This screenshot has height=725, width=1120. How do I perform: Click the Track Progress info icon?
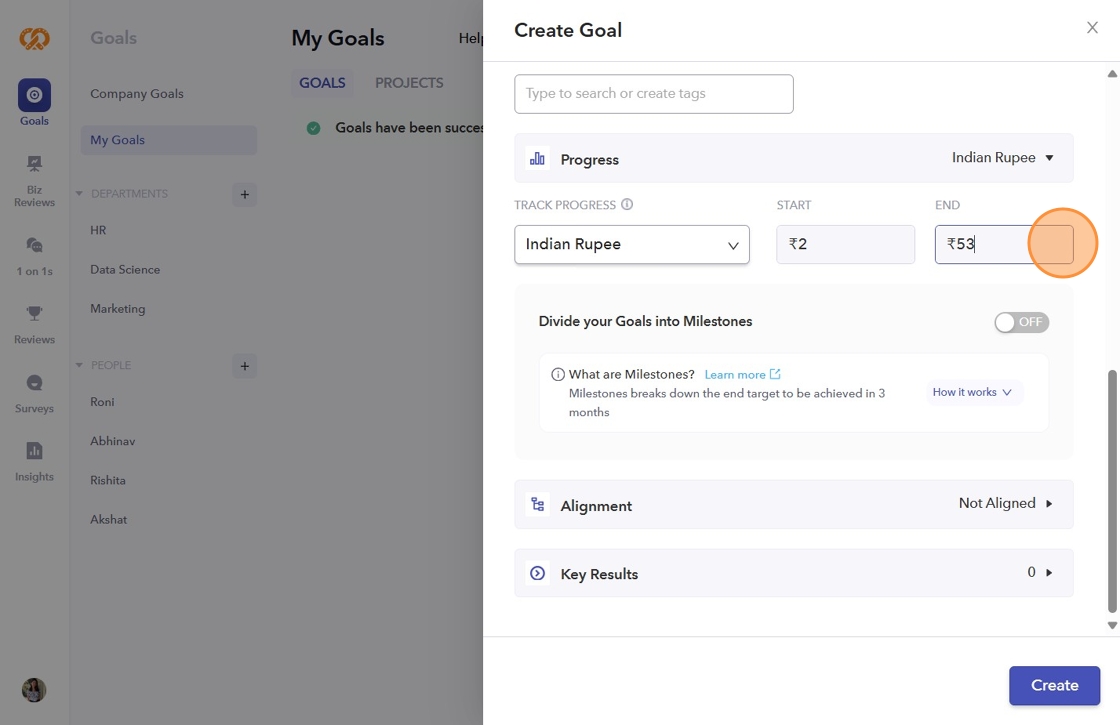click(x=627, y=205)
